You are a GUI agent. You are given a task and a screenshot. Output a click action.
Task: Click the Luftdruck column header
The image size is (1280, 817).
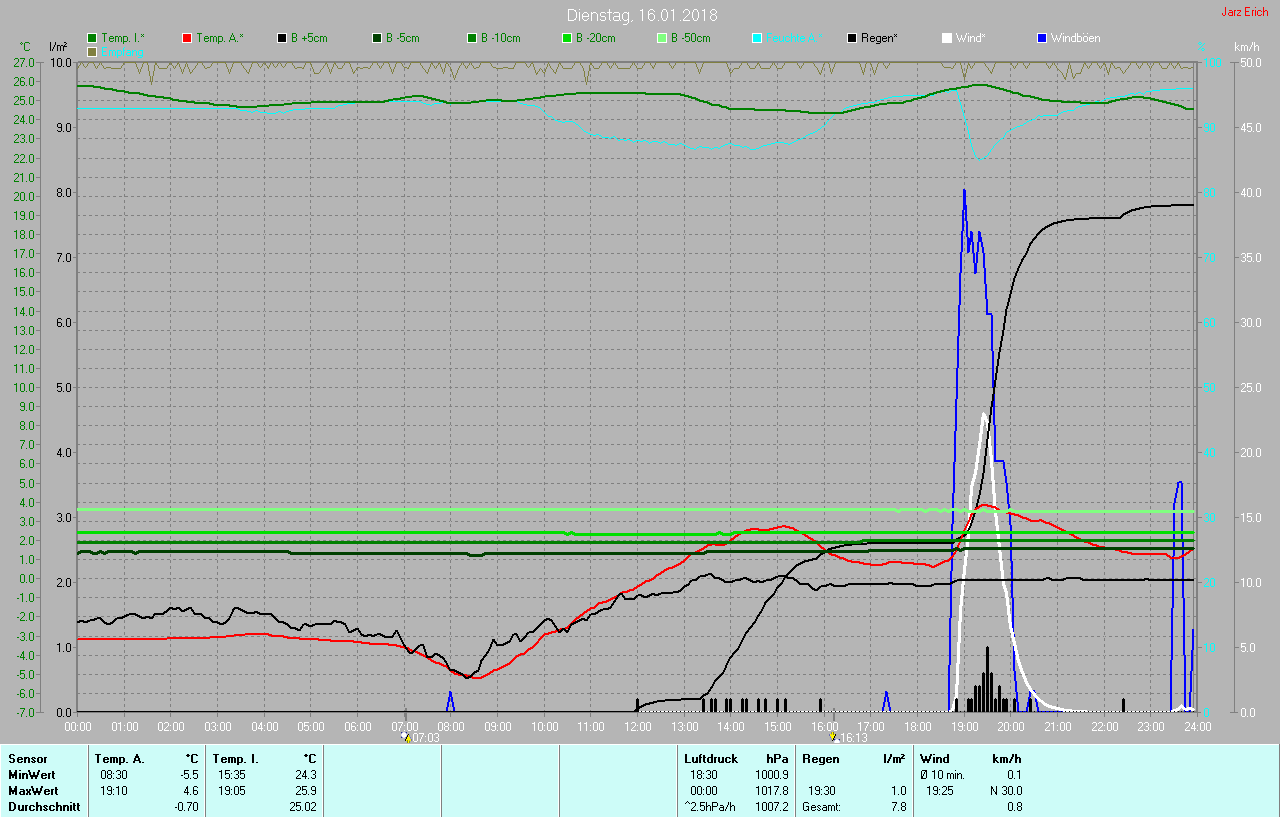point(710,759)
